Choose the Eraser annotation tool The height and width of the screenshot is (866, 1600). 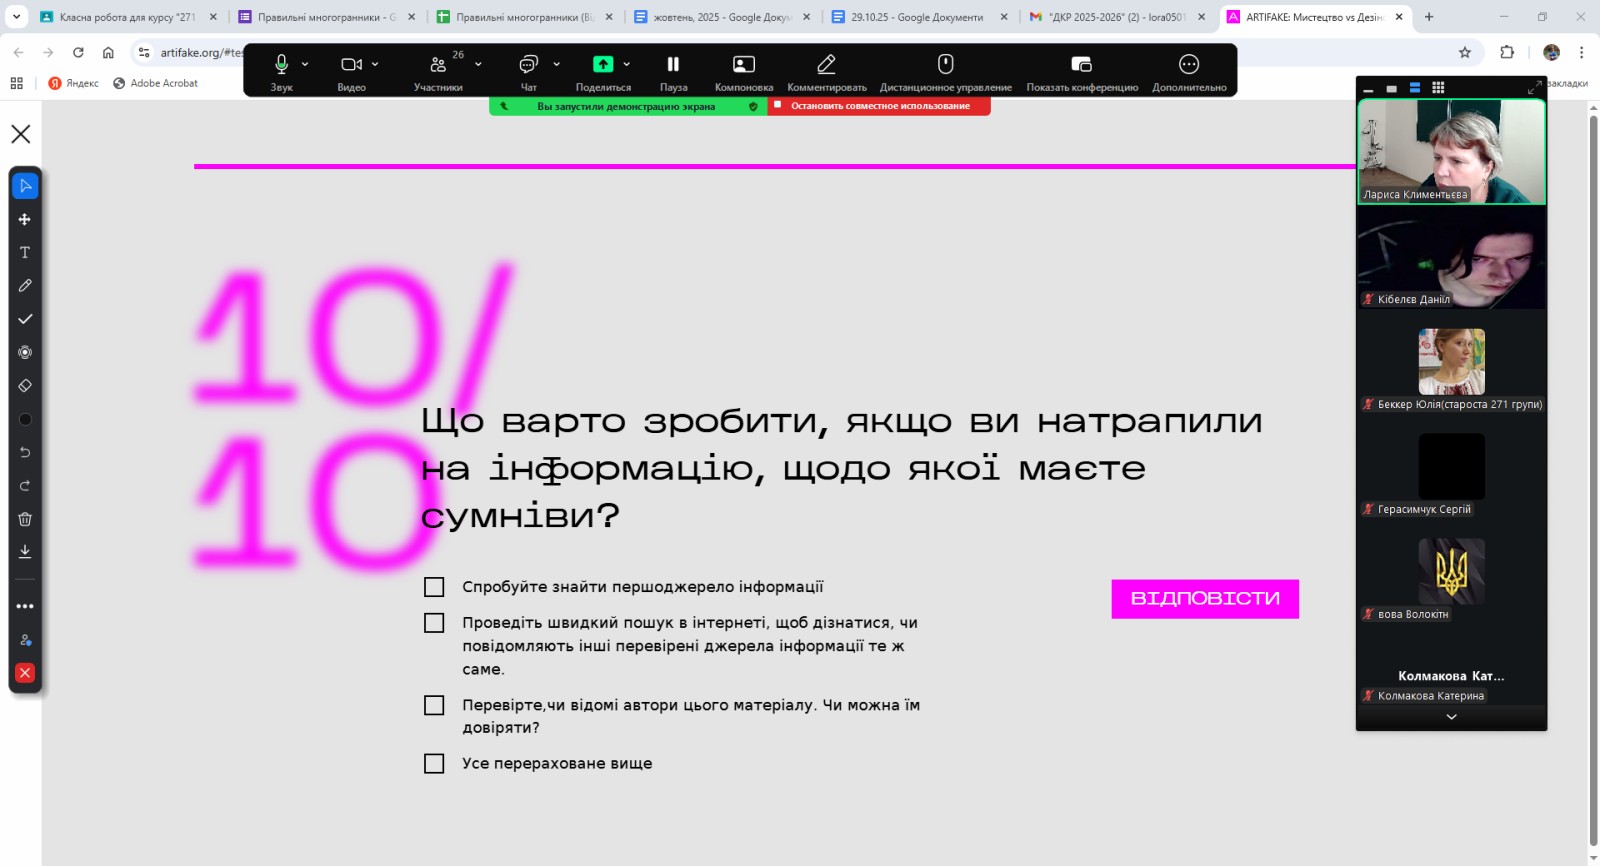point(25,386)
